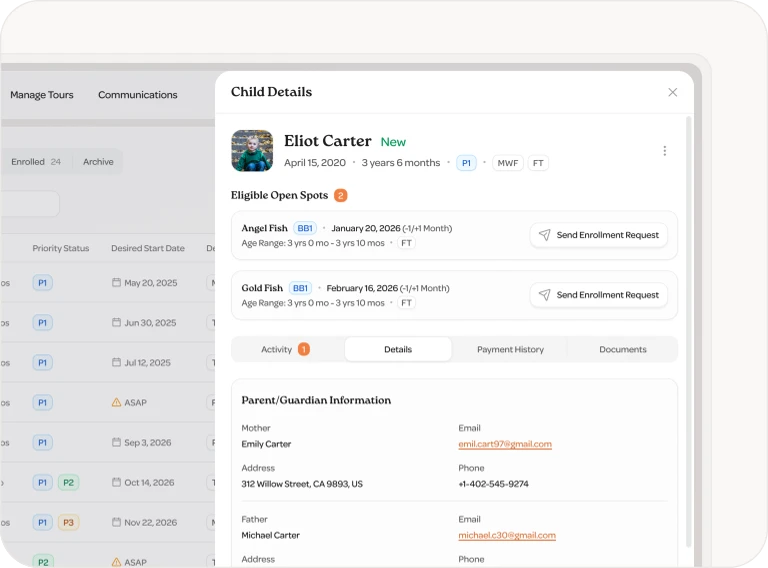Click the Angel Fish date January 20, 2026
768x568 pixels.
pyautogui.click(x=366, y=228)
